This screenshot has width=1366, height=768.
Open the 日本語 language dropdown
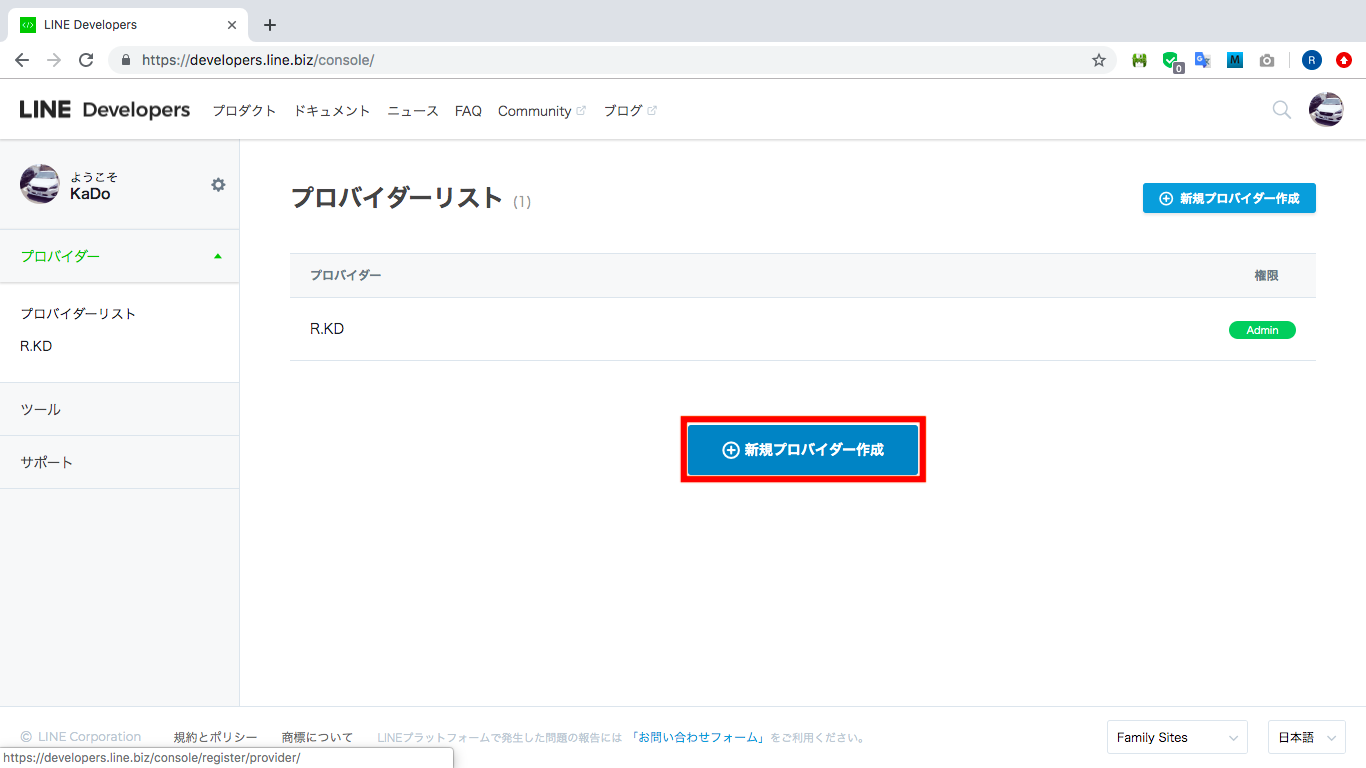pos(1306,737)
